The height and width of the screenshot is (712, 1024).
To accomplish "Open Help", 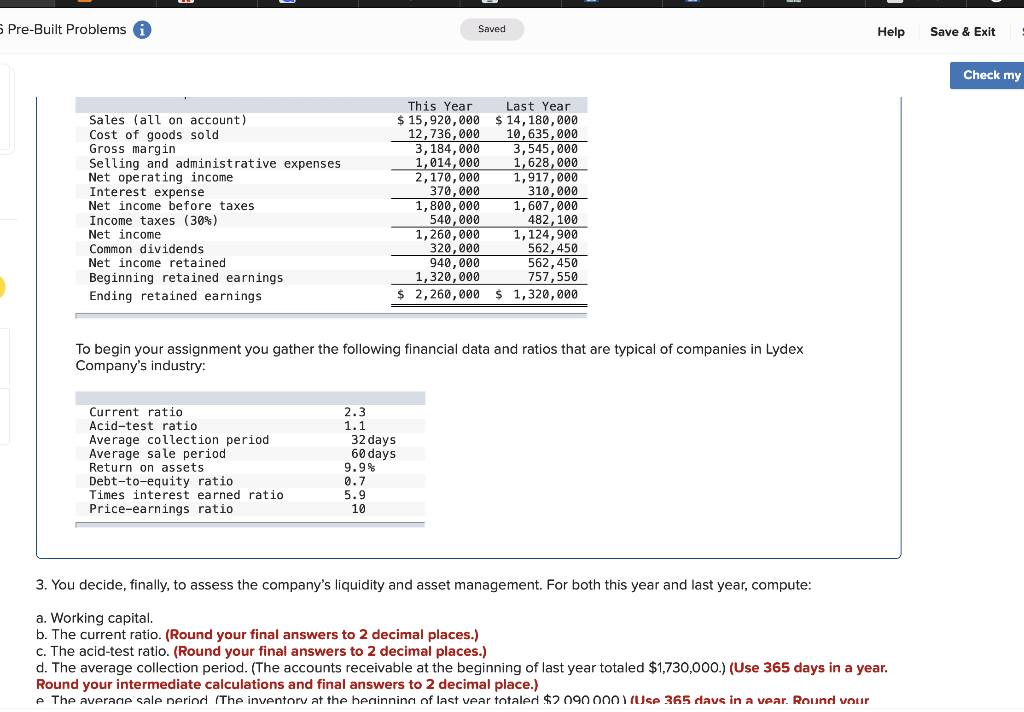I will click(890, 32).
